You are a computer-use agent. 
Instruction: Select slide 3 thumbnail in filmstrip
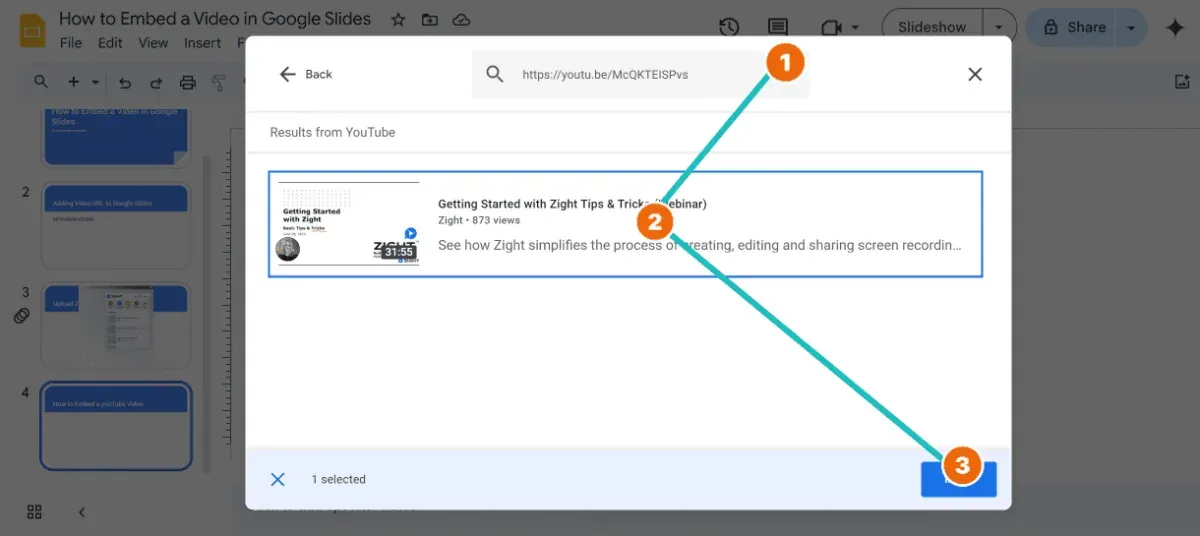point(116,325)
